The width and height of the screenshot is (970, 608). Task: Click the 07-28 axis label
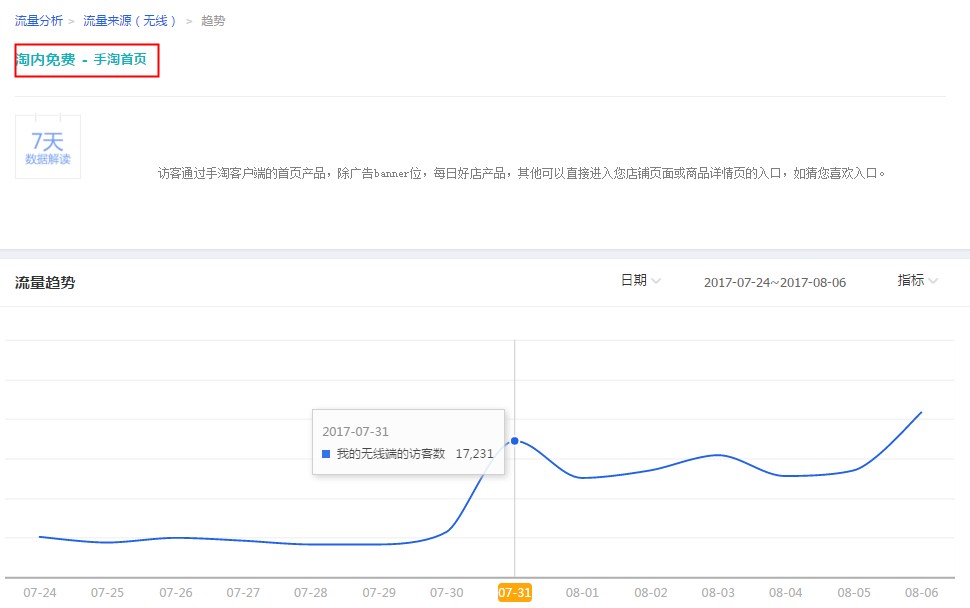(311, 592)
